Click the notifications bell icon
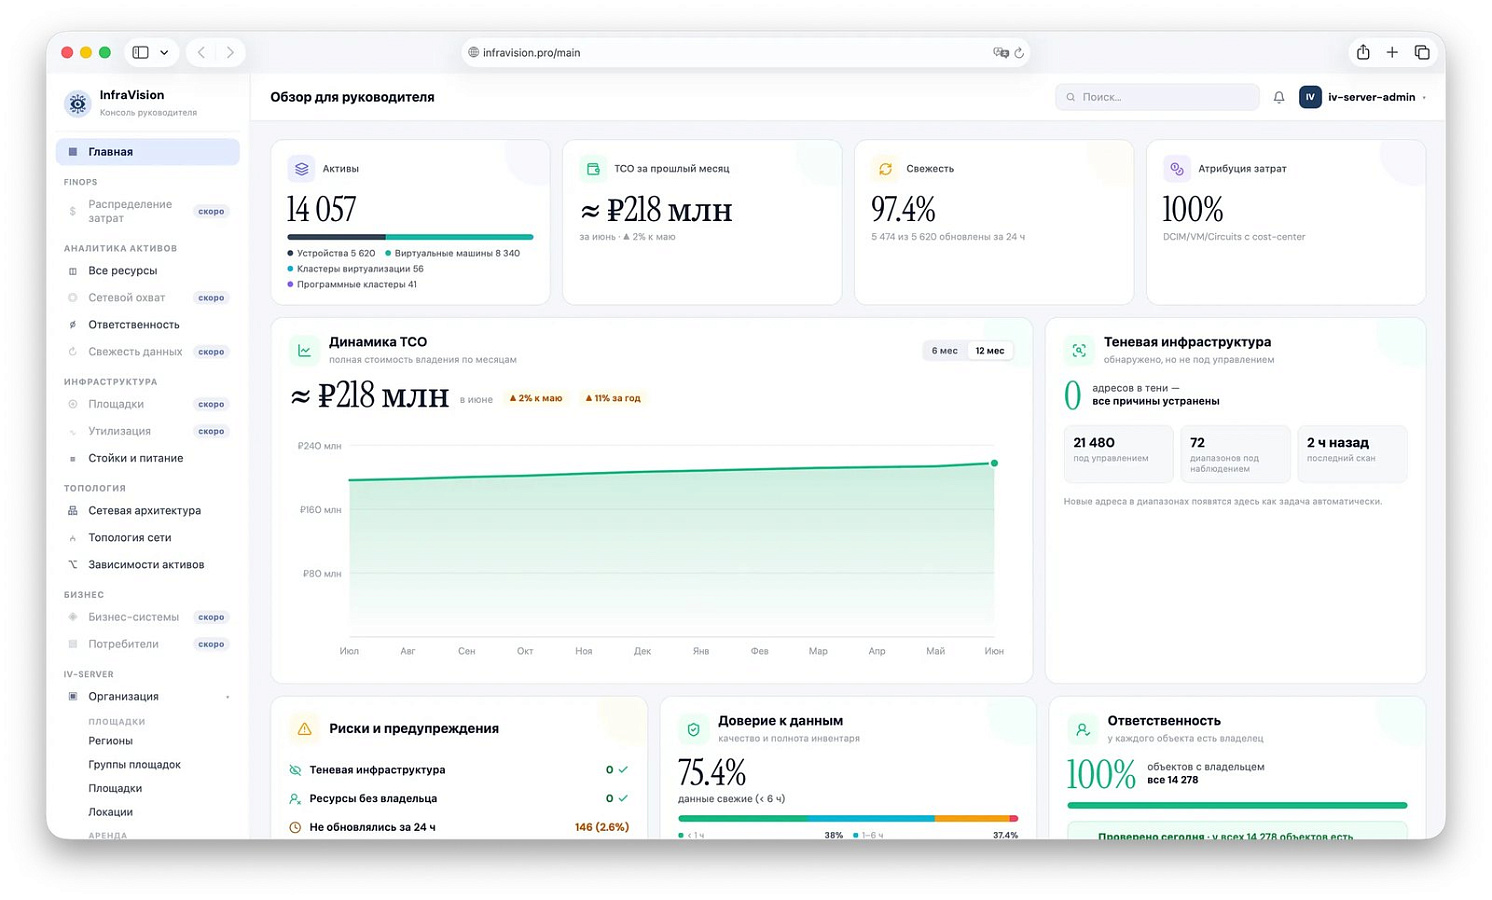The image size is (1492, 900). tap(1278, 97)
